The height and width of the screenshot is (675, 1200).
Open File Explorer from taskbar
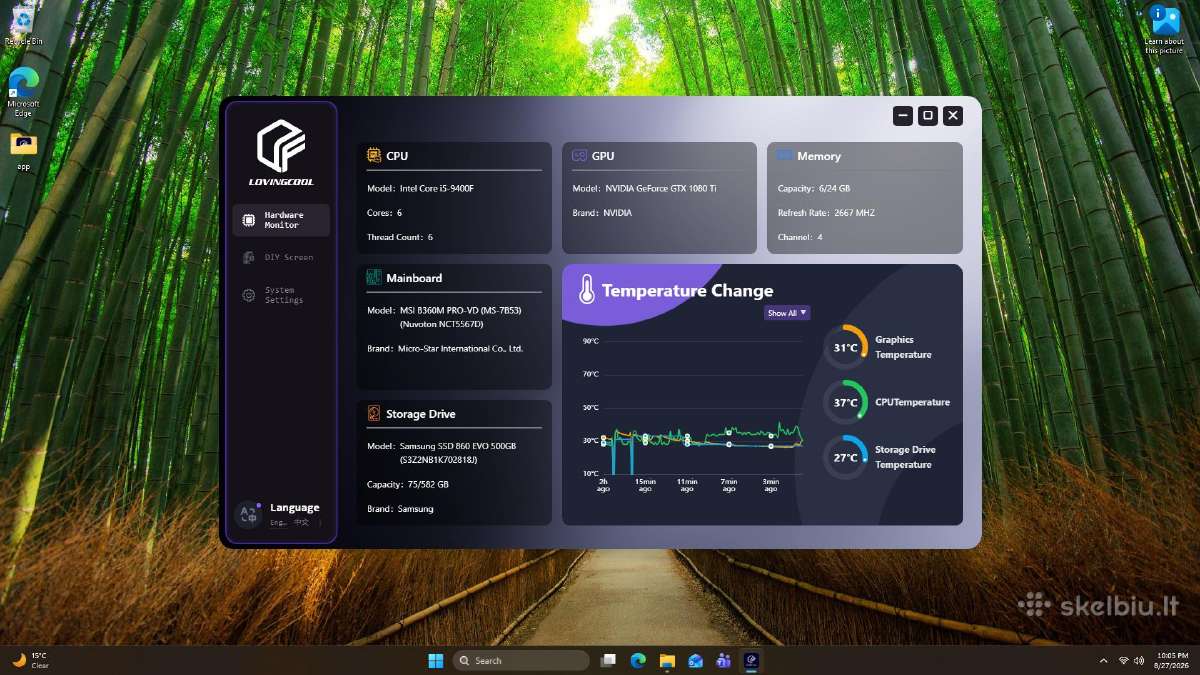(x=666, y=660)
